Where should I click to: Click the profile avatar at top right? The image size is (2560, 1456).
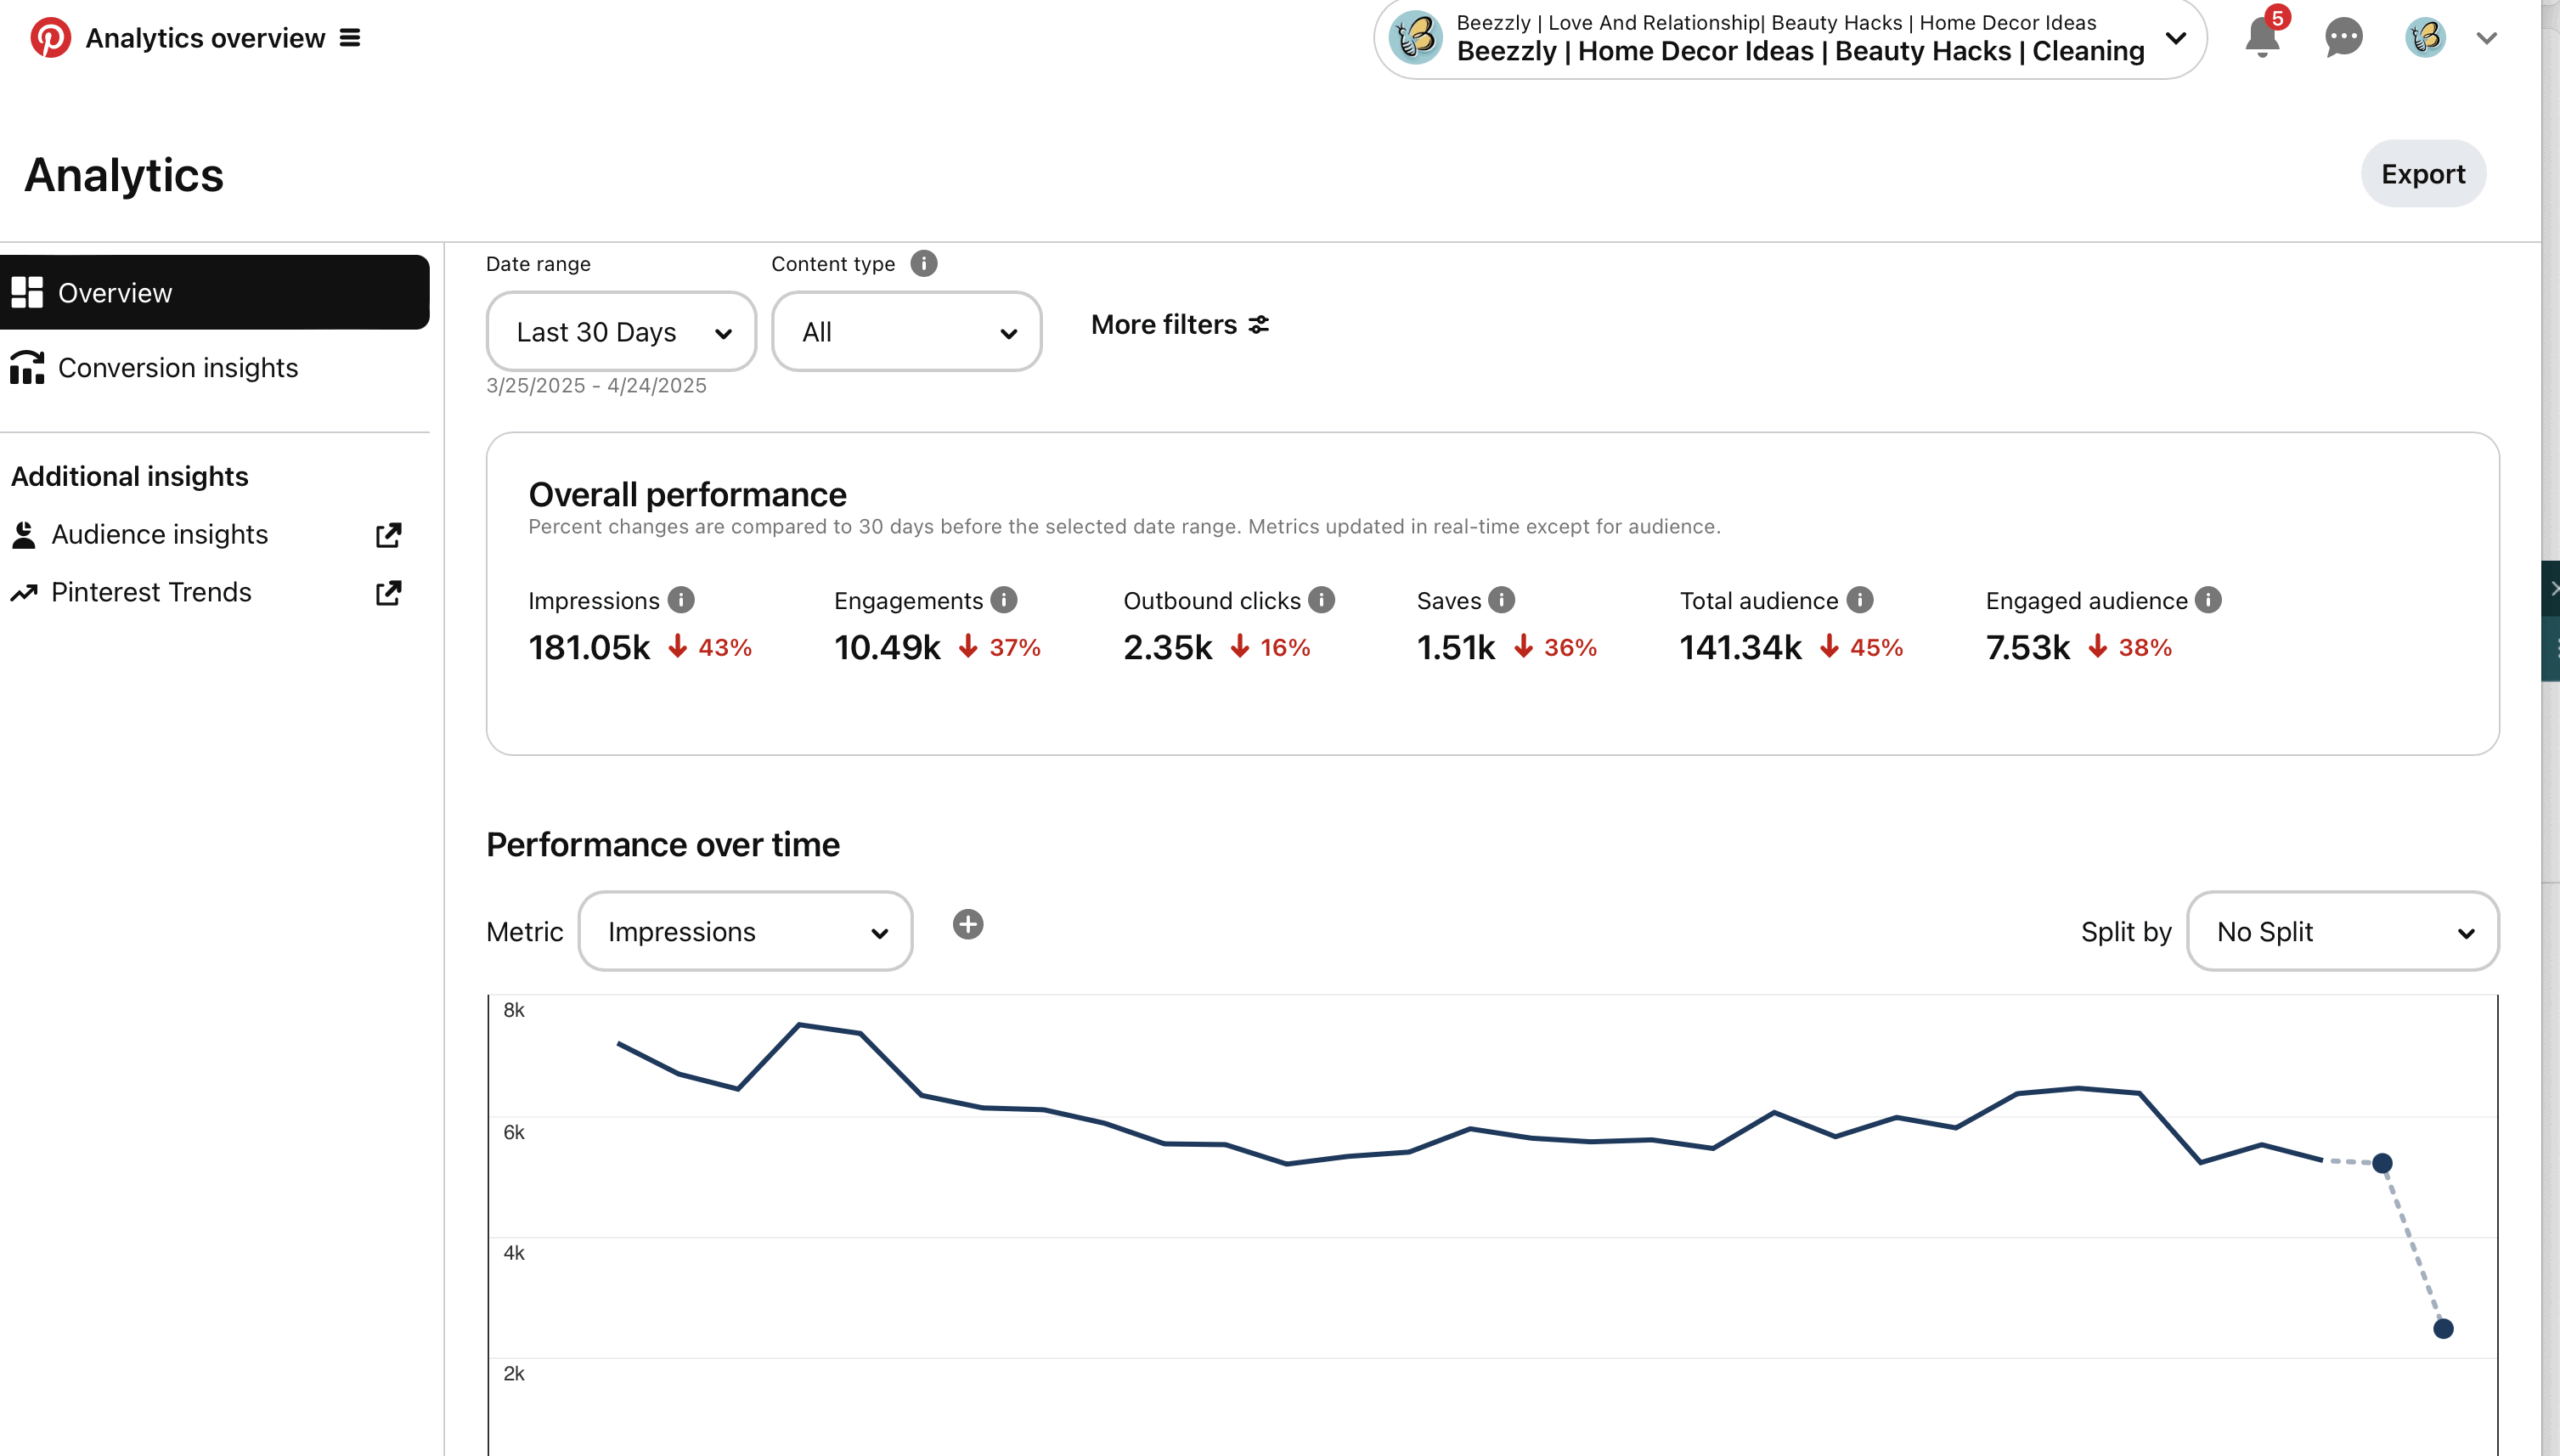pyautogui.click(x=2425, y=38)
